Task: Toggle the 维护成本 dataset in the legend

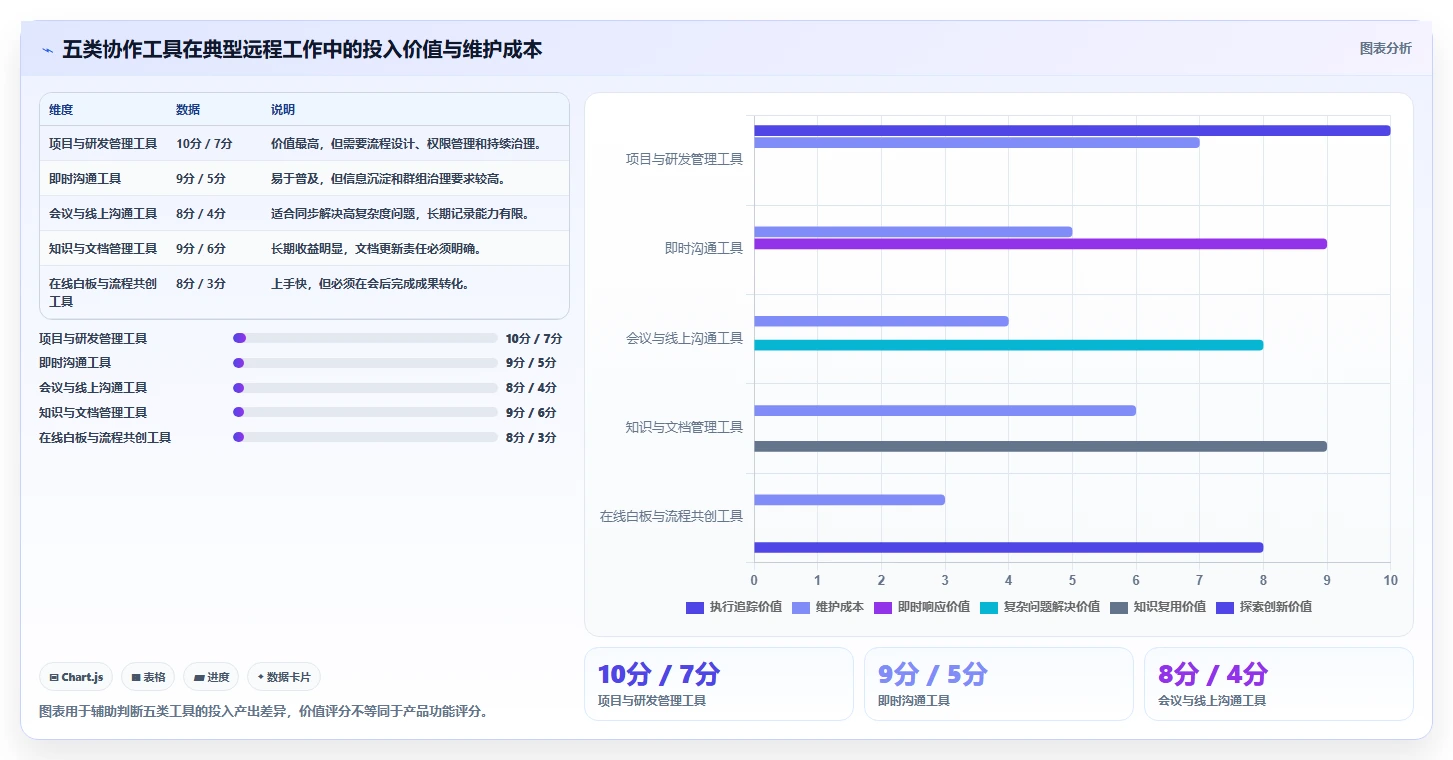Action: (828, 607)
